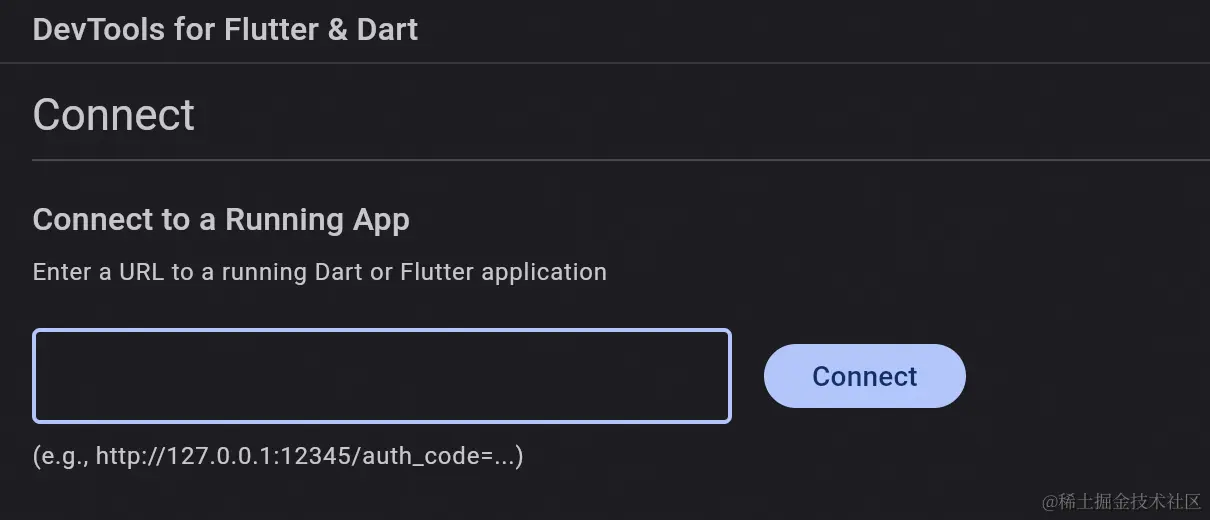
Task: Click the Connect to a Running App heading
Action: [x=221, y=220]
